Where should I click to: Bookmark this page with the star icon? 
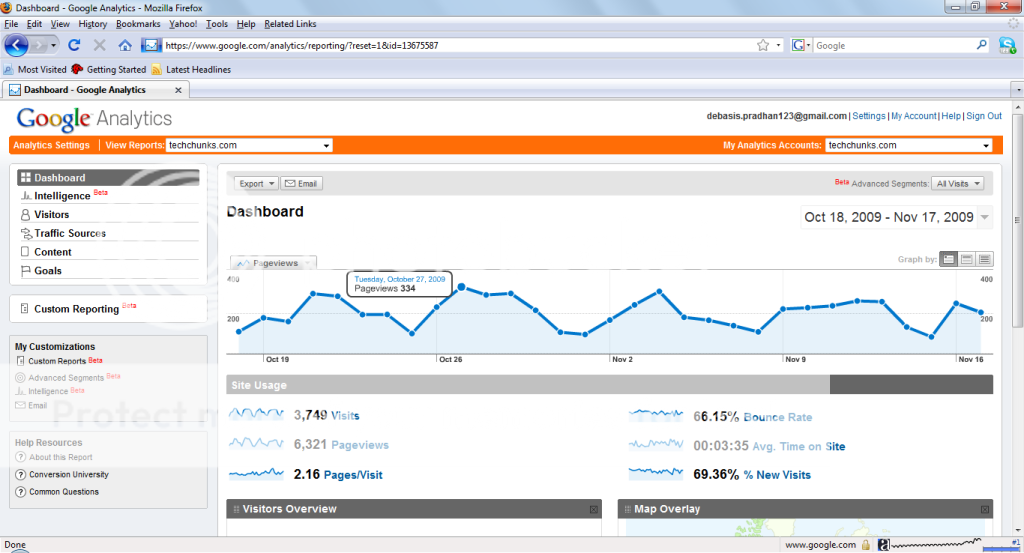[x=763, y=45]
